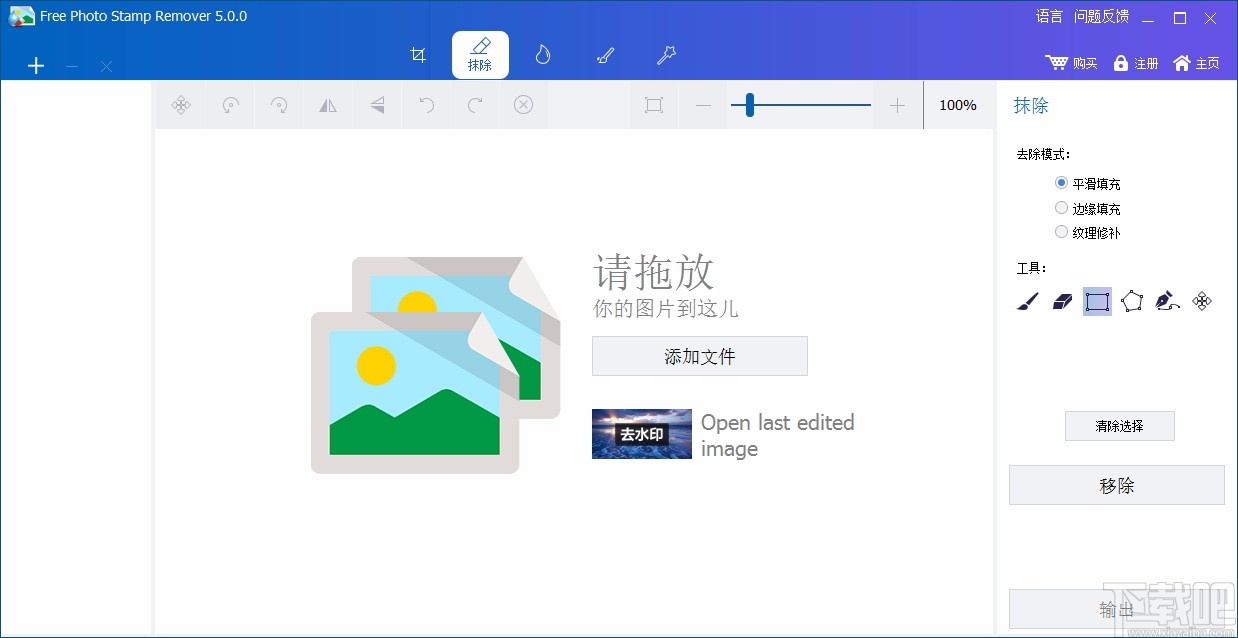Click the 添加文件 button

699,356
